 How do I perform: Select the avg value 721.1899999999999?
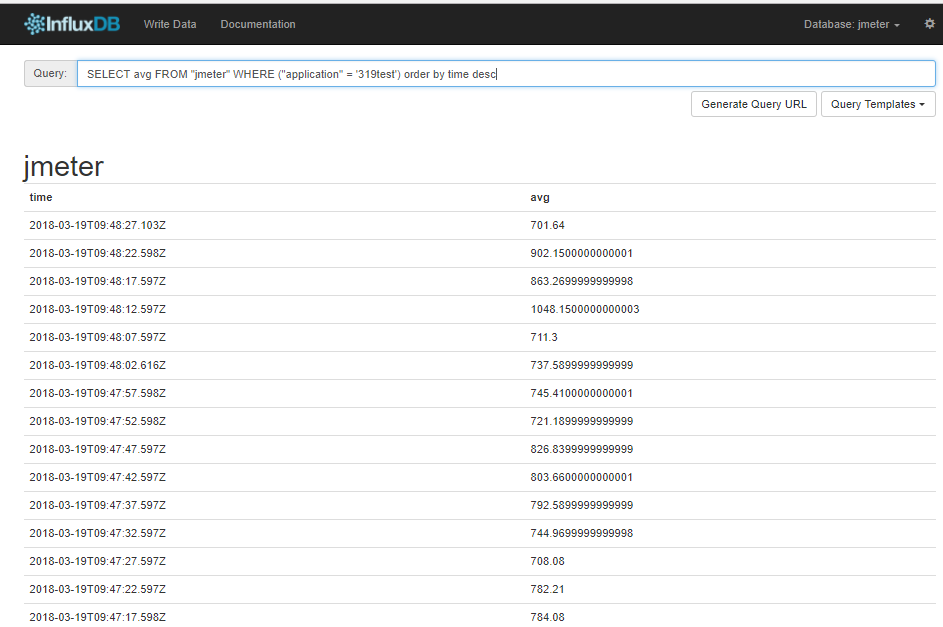pyautogui.click(x=582, y=421)
